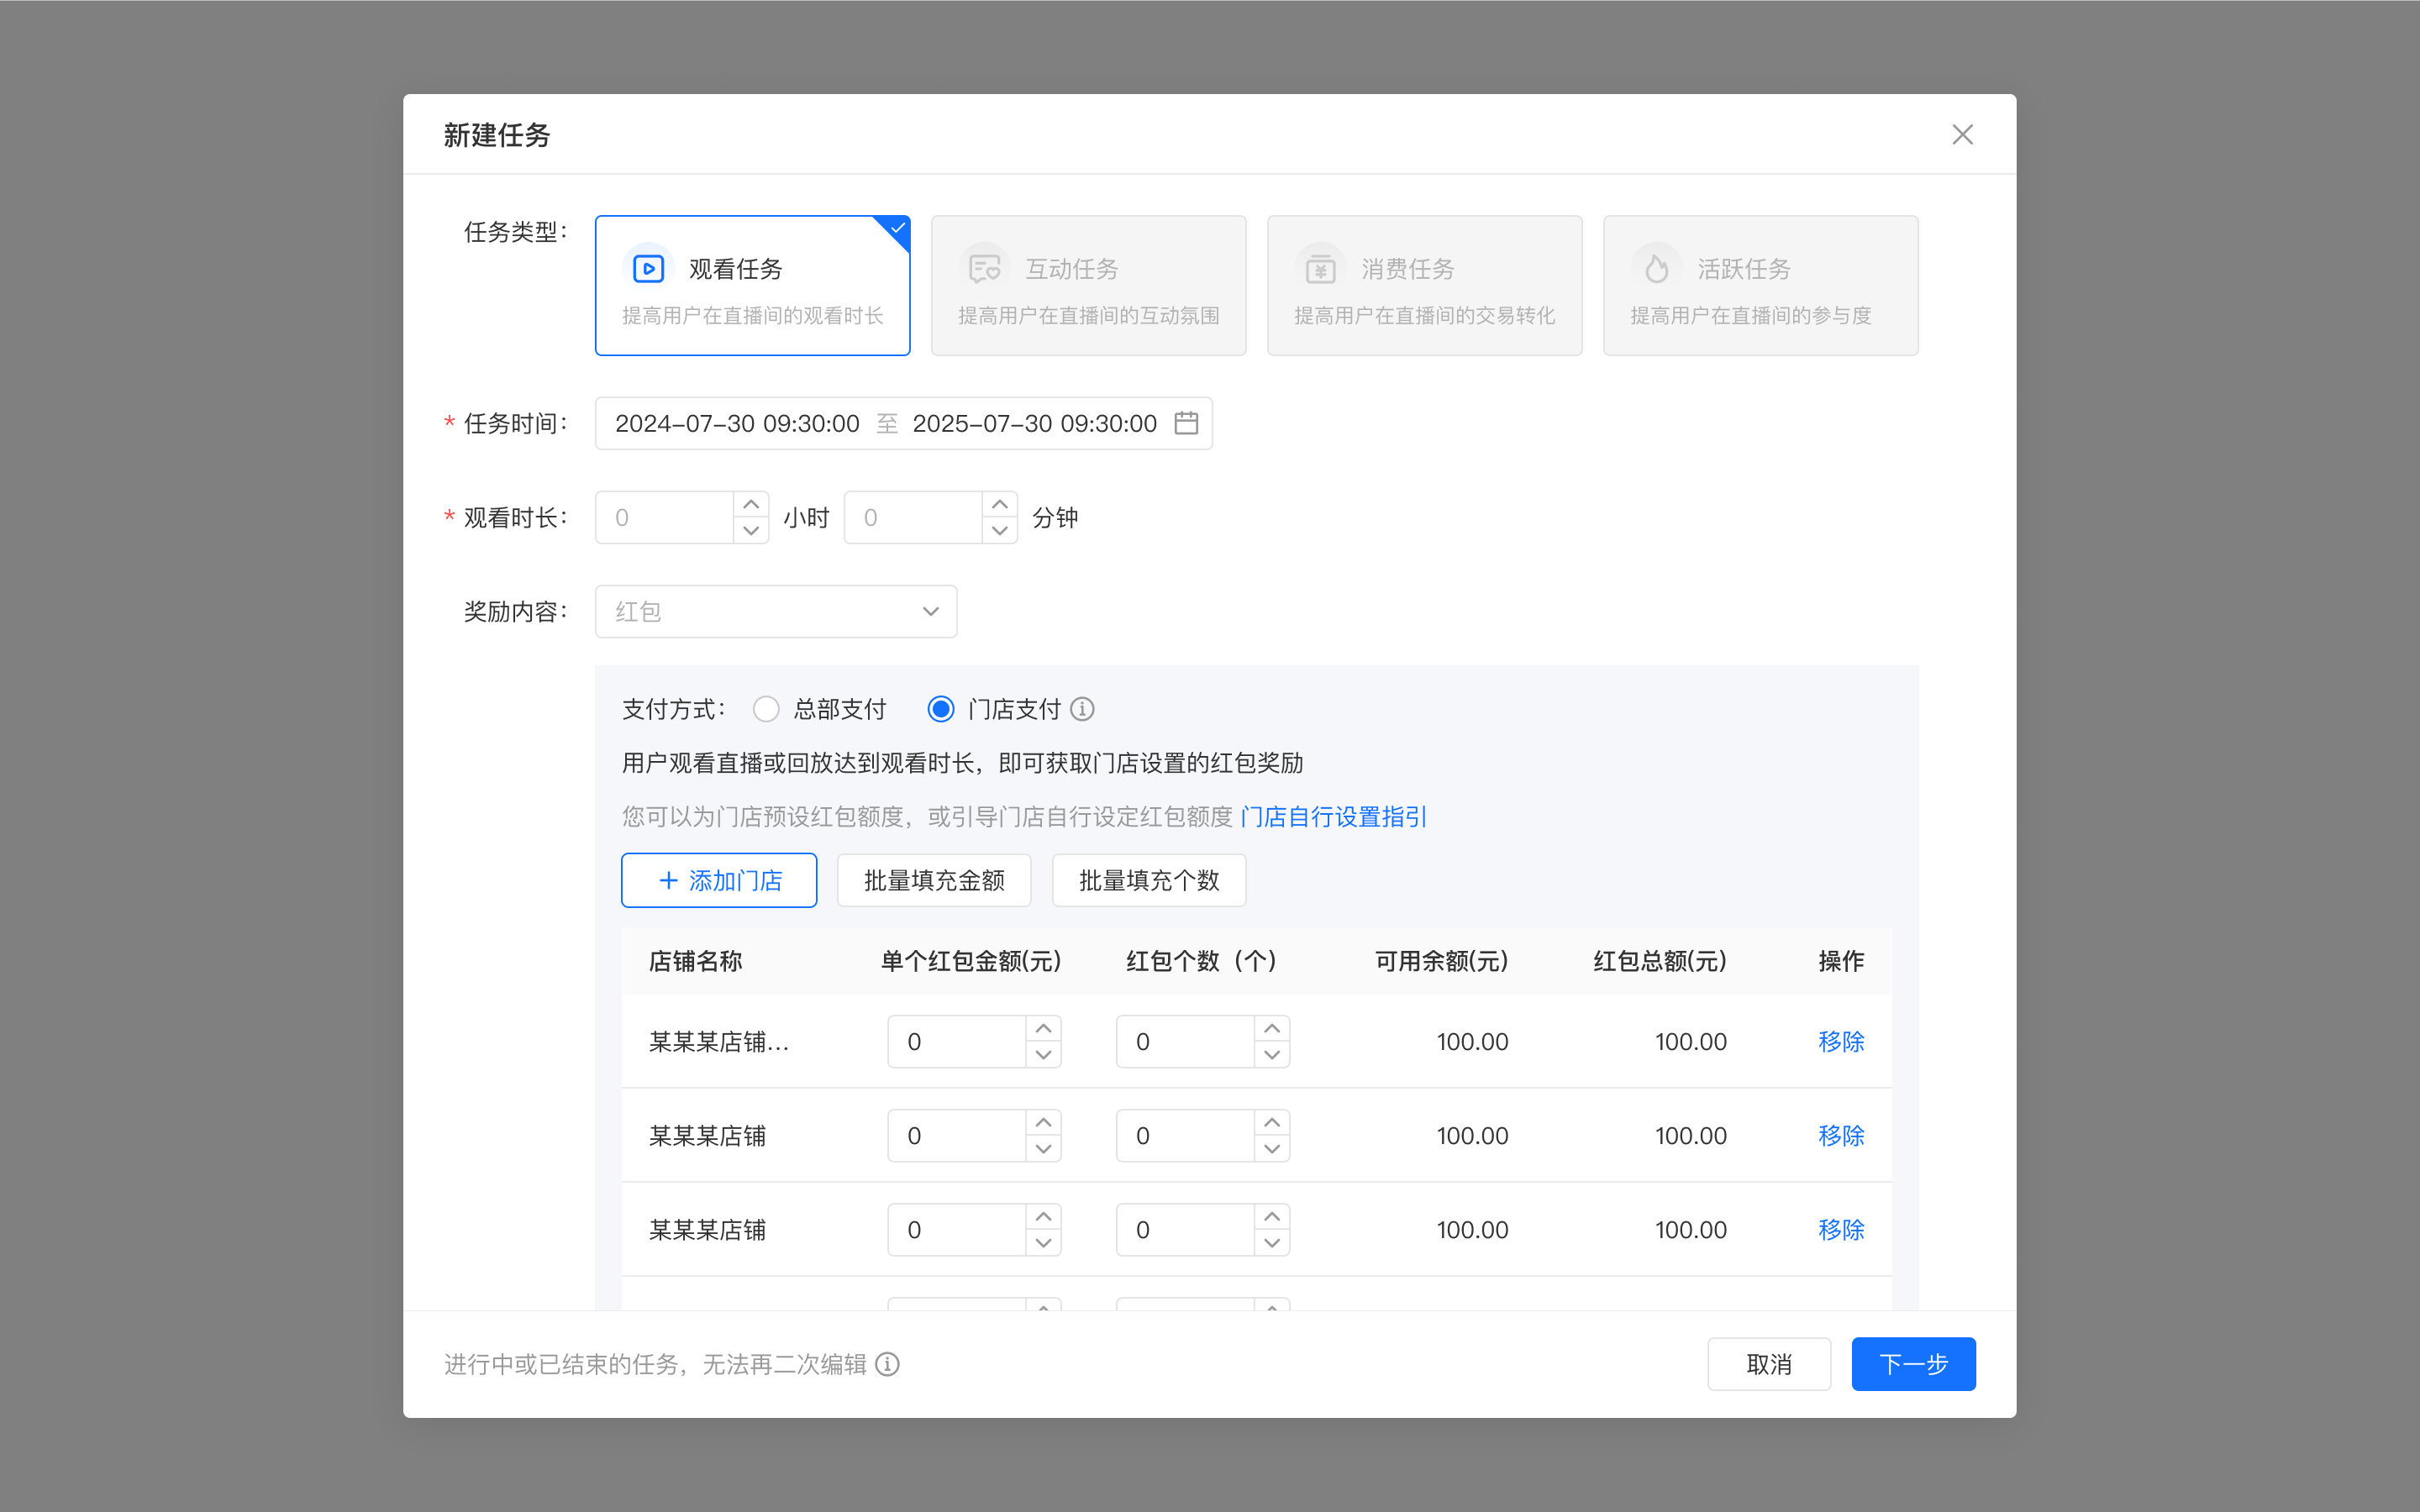Image resolution: width=2420 pixels, height=1512 pixels.
Task: Increase first row 单个红包金额 with up arrow
Action: pyautogui.click(x=1043, y=1029)
